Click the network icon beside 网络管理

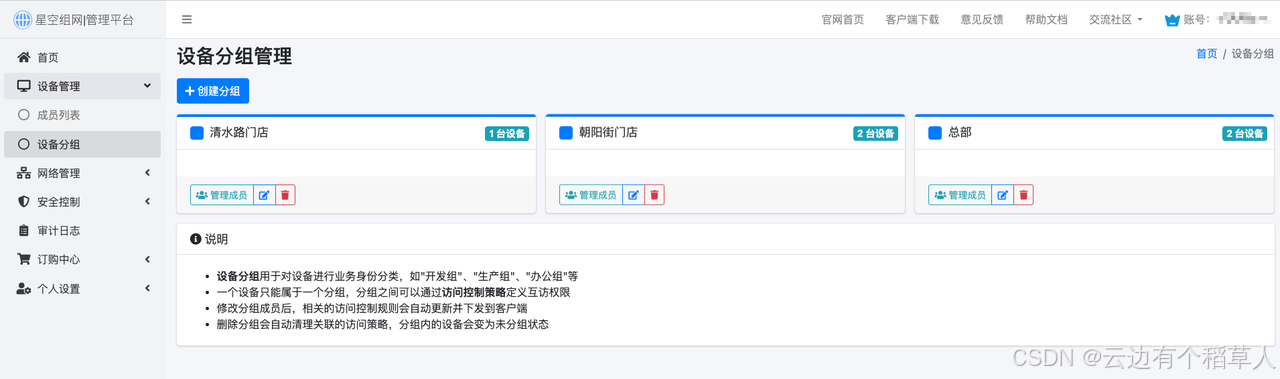[x=24, y=173]
